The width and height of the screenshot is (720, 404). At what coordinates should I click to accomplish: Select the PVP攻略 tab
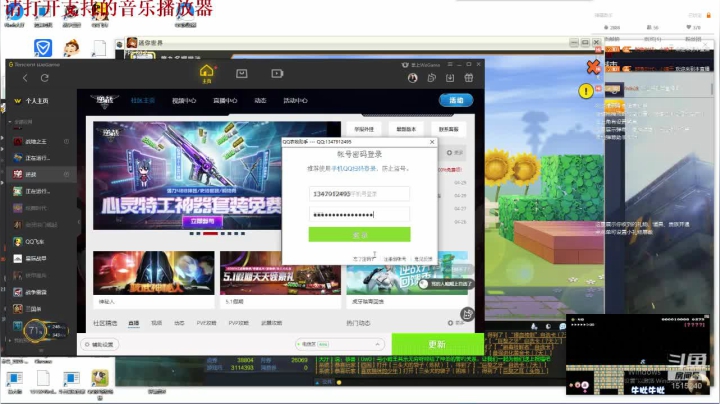coord(239,323)
